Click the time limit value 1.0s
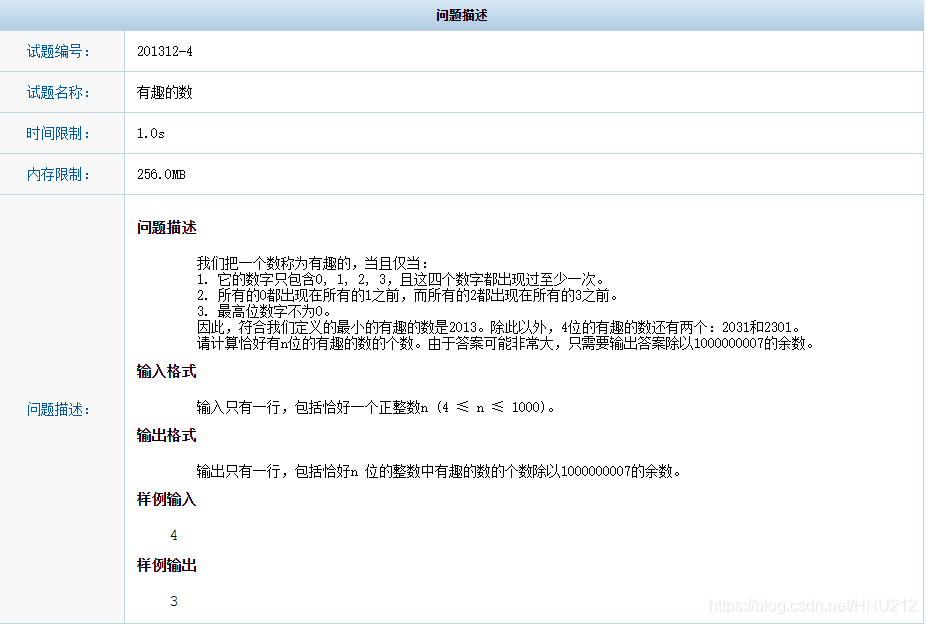 (150, 132)
